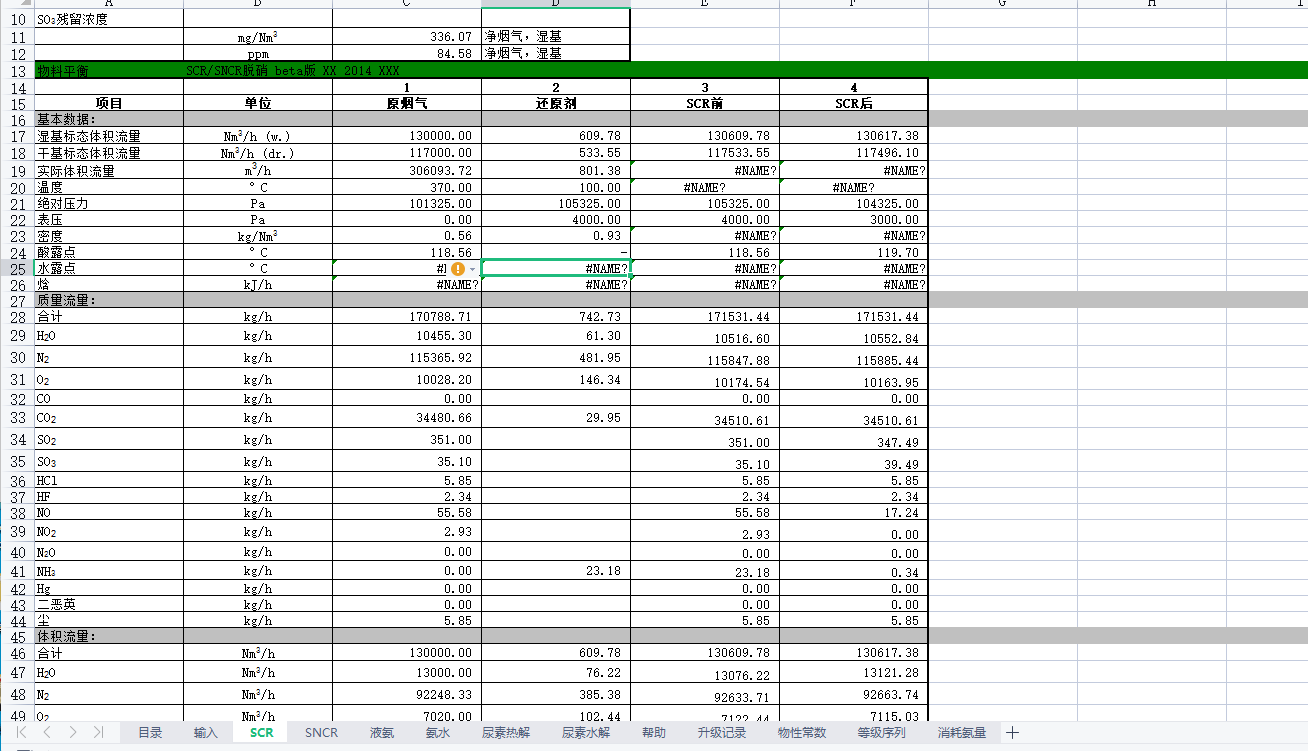The height and width of the screenshot is (751, 1308).
Task: Open the error options dropdown arrow beside warning icon
Action: (x=472, y=269)
